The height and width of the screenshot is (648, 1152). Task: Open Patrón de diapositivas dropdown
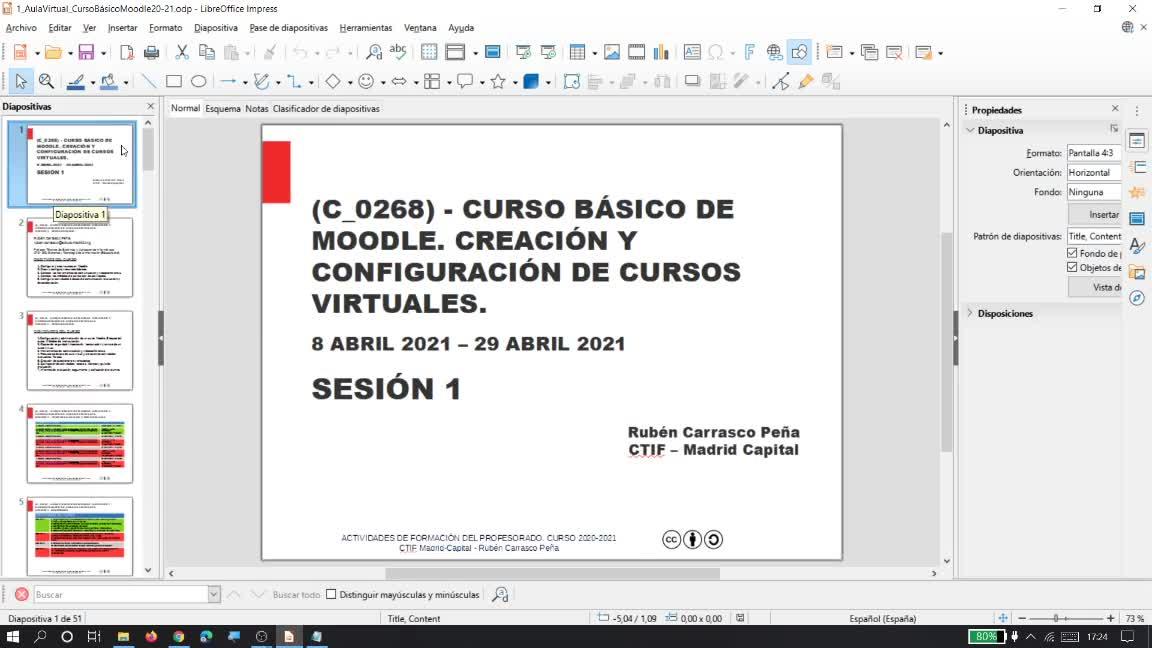tap(1094, 237)
